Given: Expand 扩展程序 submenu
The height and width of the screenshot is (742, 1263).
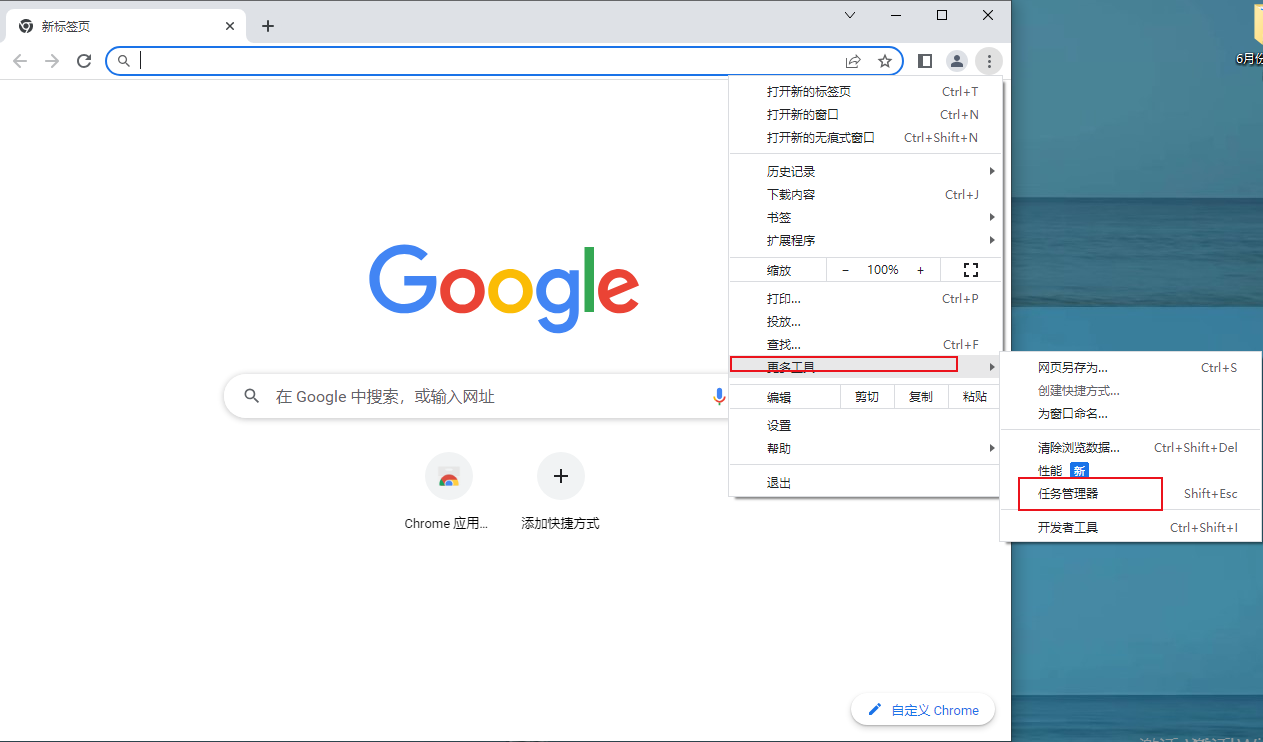Looking at the screenshot, I should (865, 240).
